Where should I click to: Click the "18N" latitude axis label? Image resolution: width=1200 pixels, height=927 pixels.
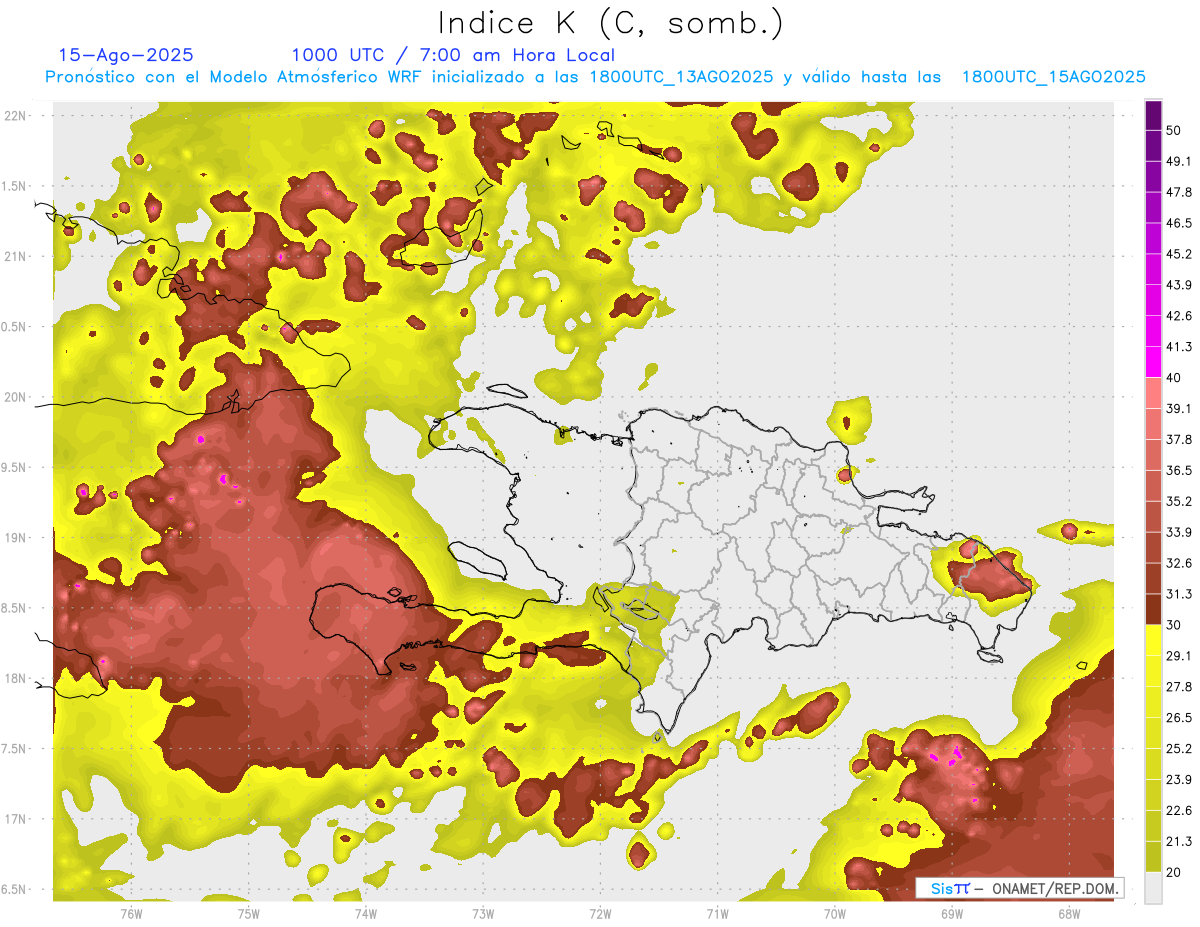(16, 678)
